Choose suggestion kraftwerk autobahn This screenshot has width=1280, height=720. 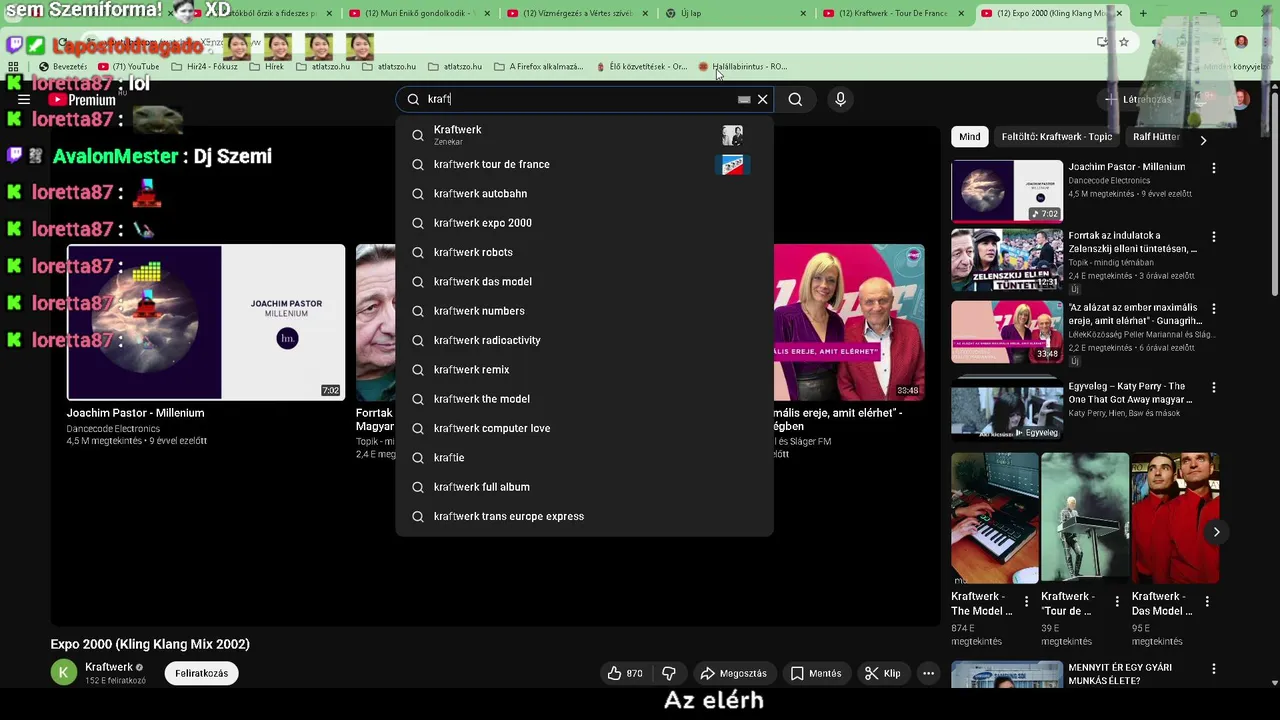[x=585, y=194]
